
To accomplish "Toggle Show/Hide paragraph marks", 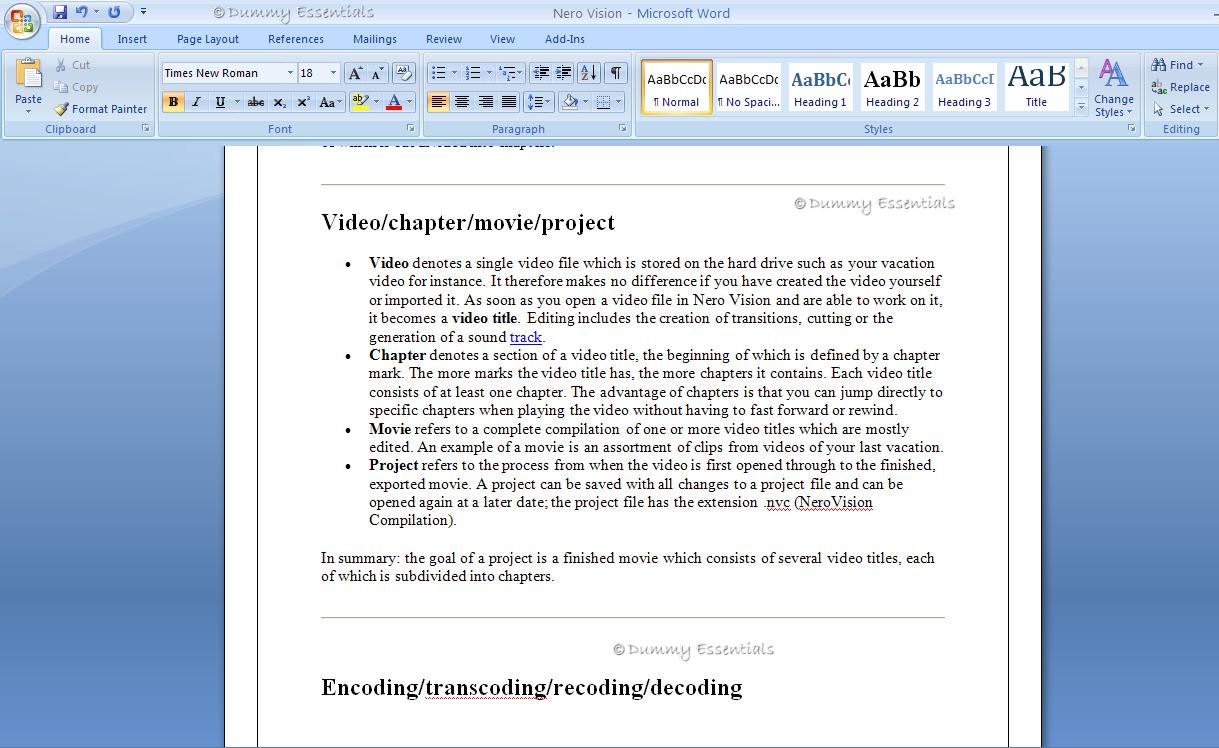I will 616,73.
